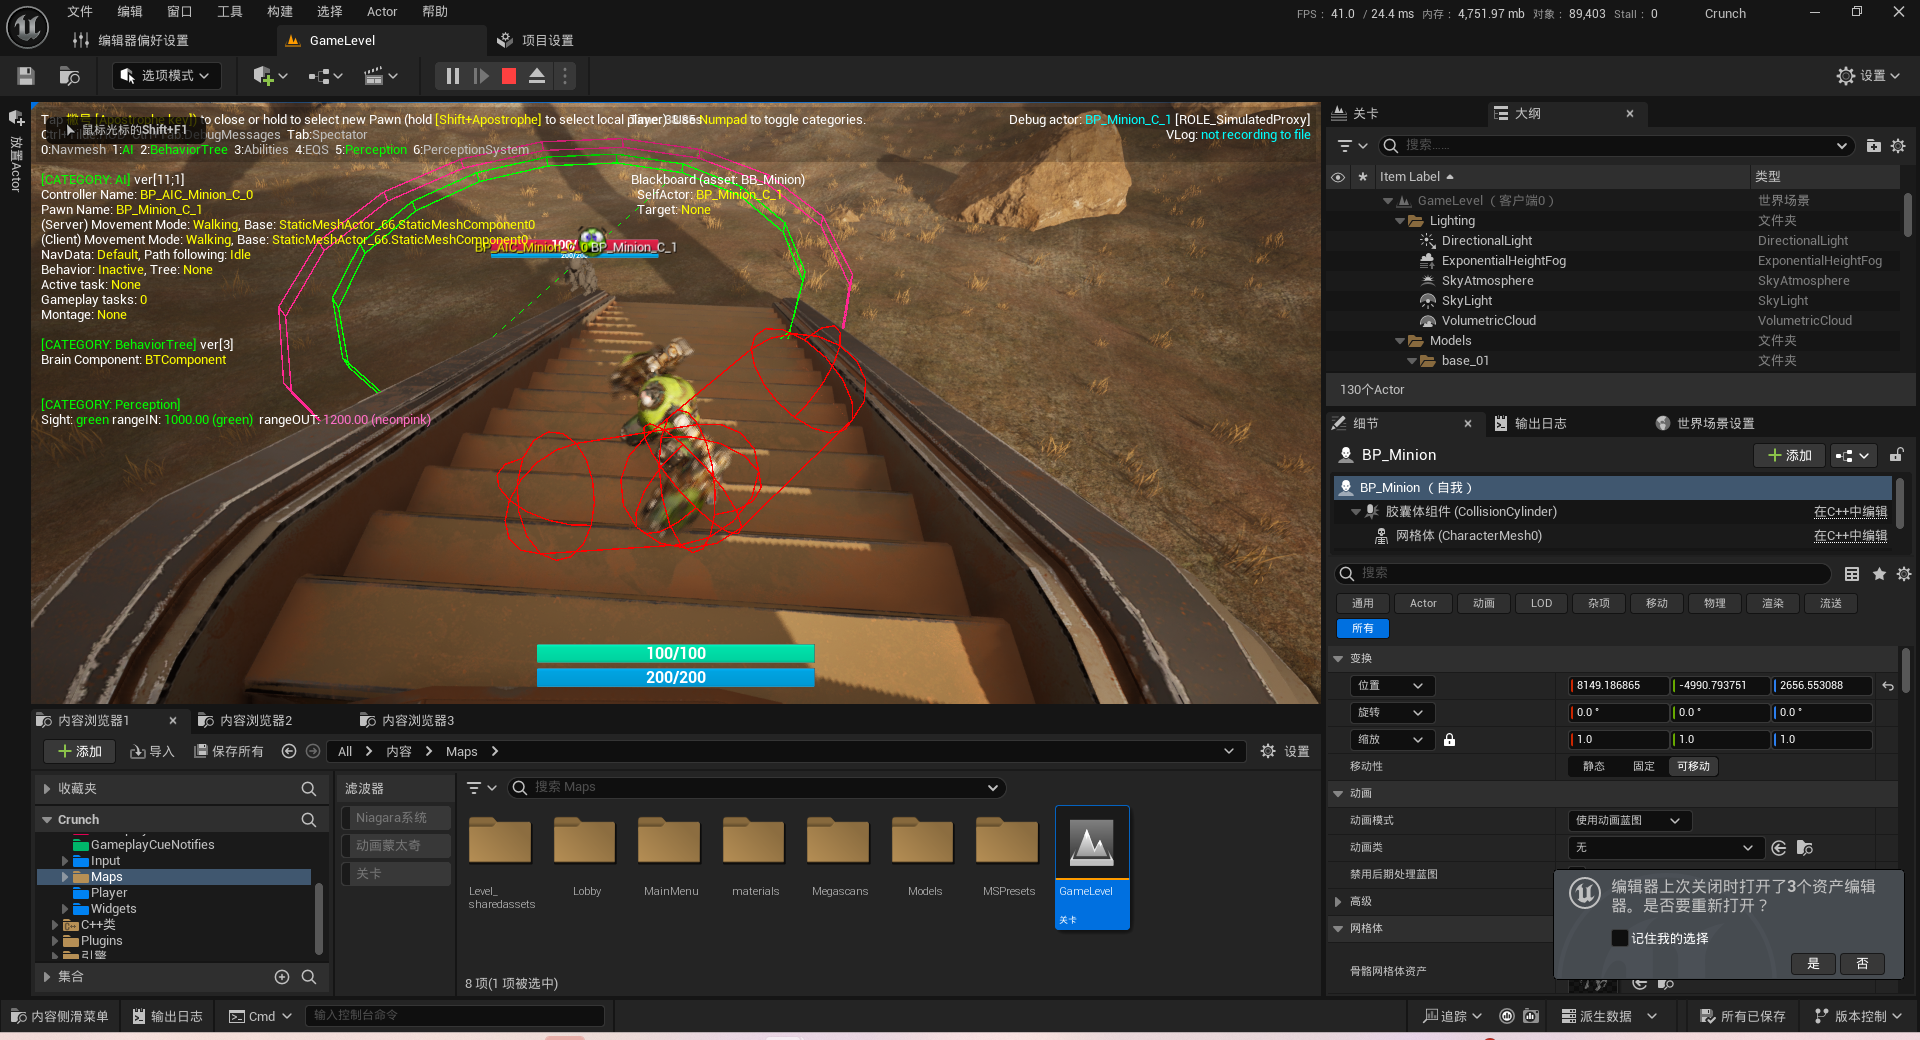
Task: Open the Actor menu
Action: 382,12
